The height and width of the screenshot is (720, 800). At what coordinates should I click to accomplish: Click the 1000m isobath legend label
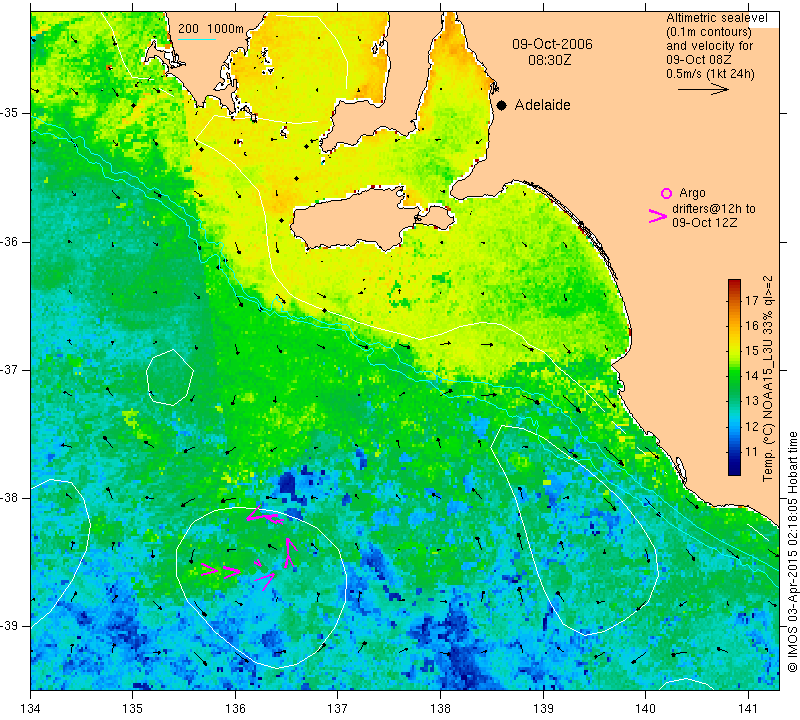[x=226, y=29]
